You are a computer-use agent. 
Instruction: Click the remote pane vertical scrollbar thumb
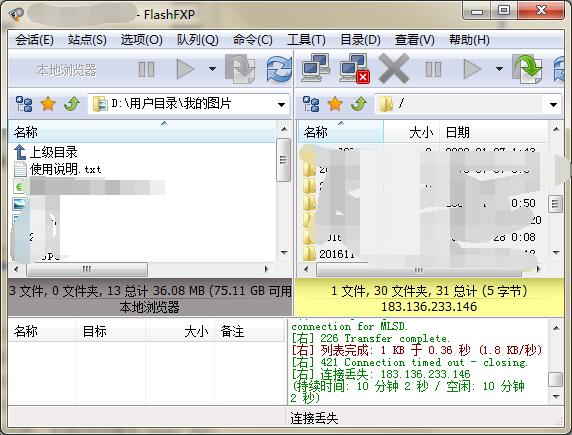click(x=556, y=204)
